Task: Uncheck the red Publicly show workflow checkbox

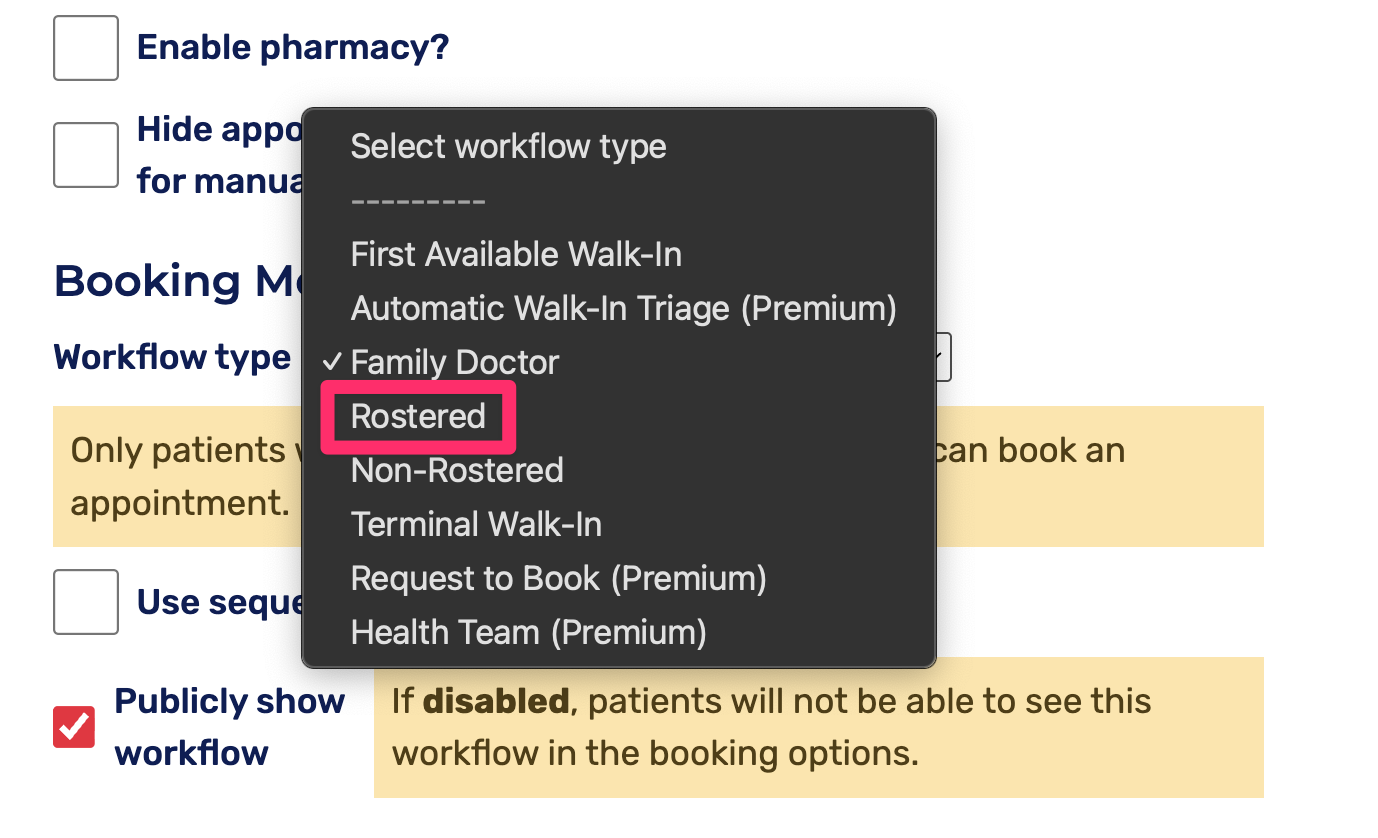Action: [x=74, y=727]
